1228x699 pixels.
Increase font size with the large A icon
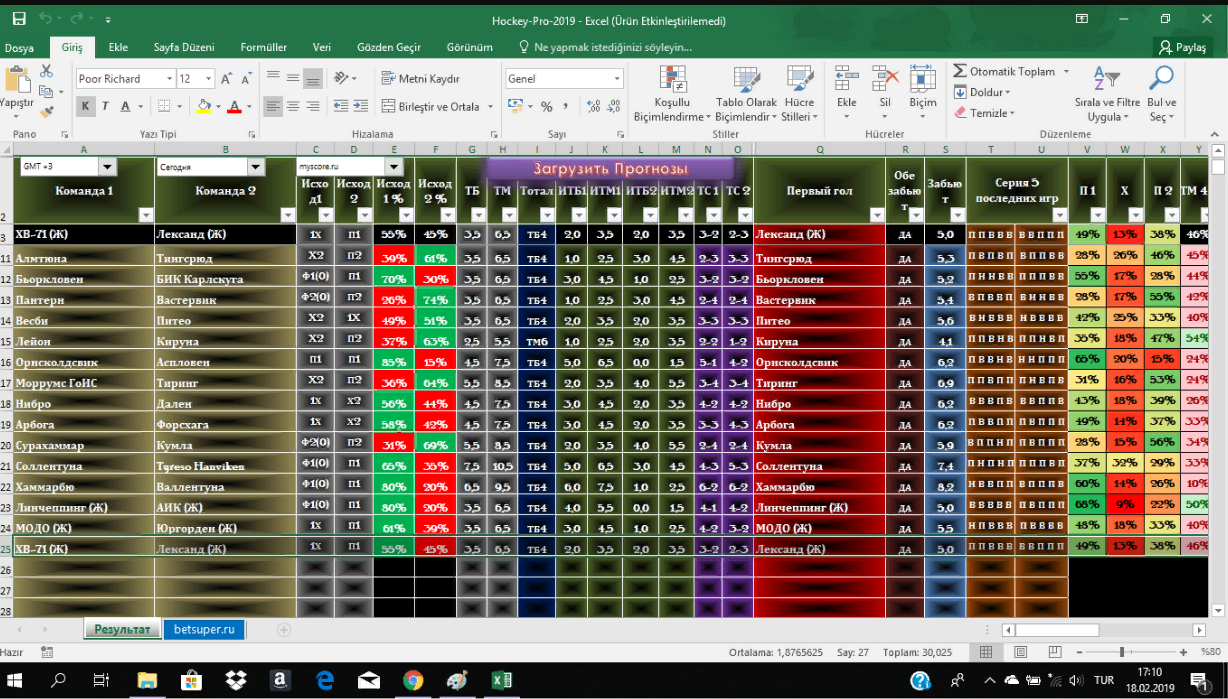(227, 79)
